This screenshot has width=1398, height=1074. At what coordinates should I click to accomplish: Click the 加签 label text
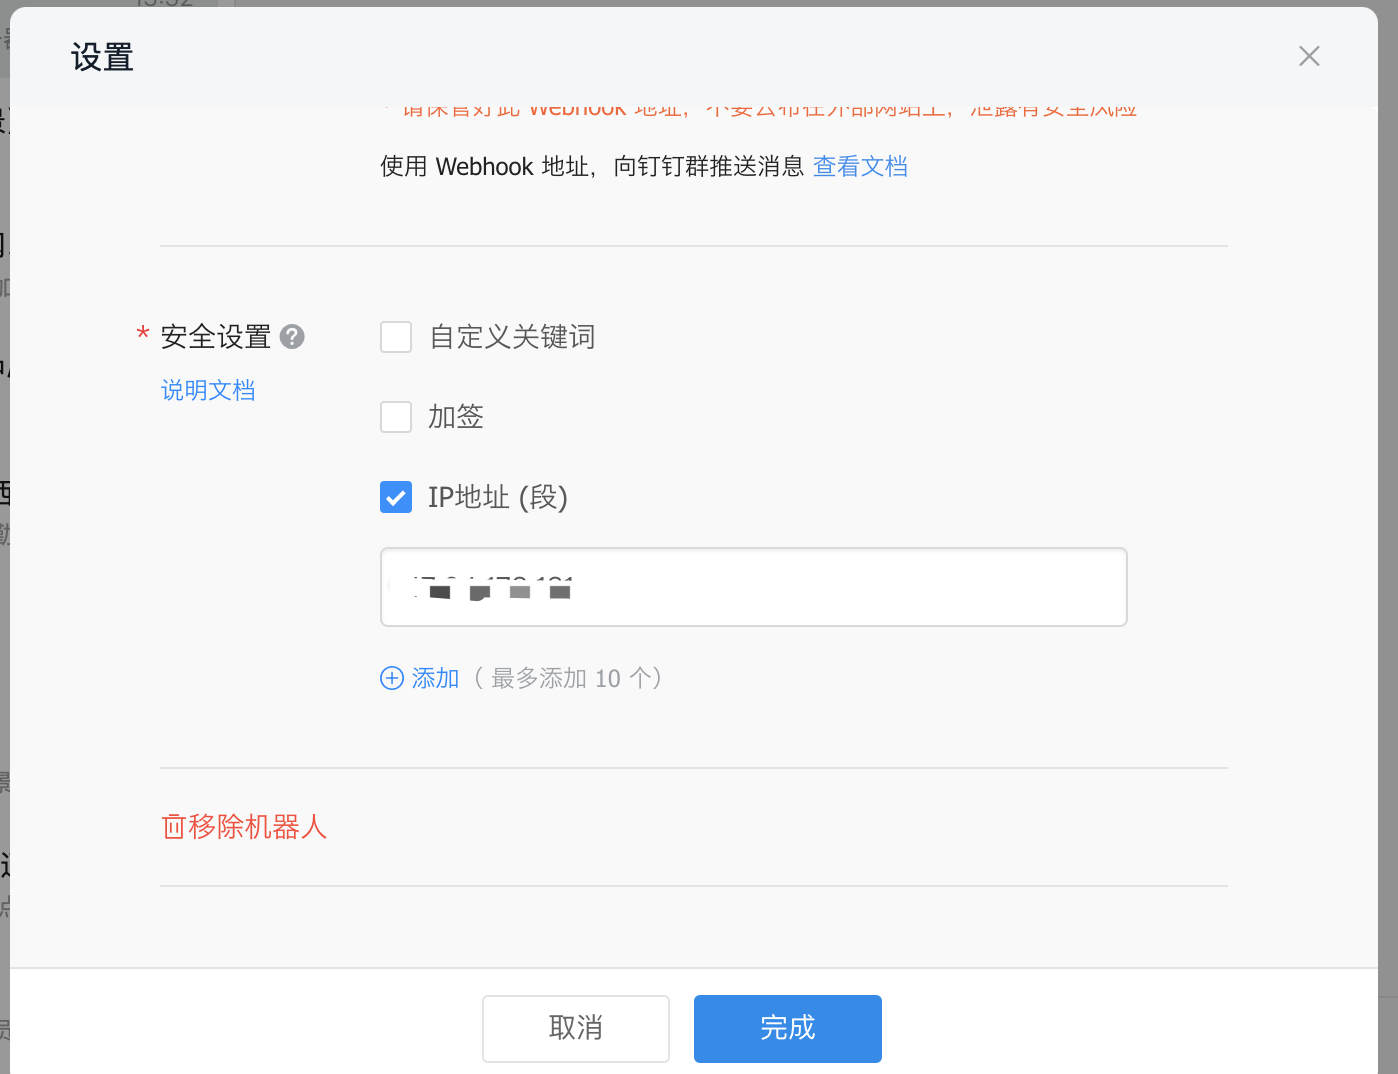click(456, 417)
